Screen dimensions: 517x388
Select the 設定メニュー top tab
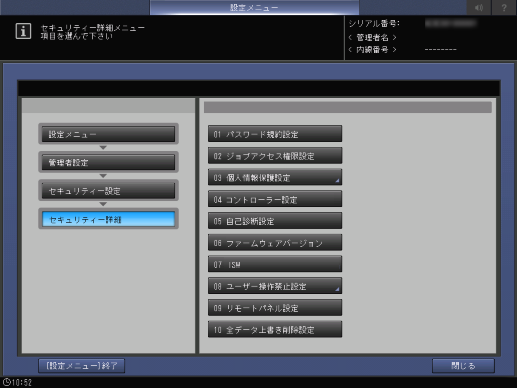click(254, 7)
